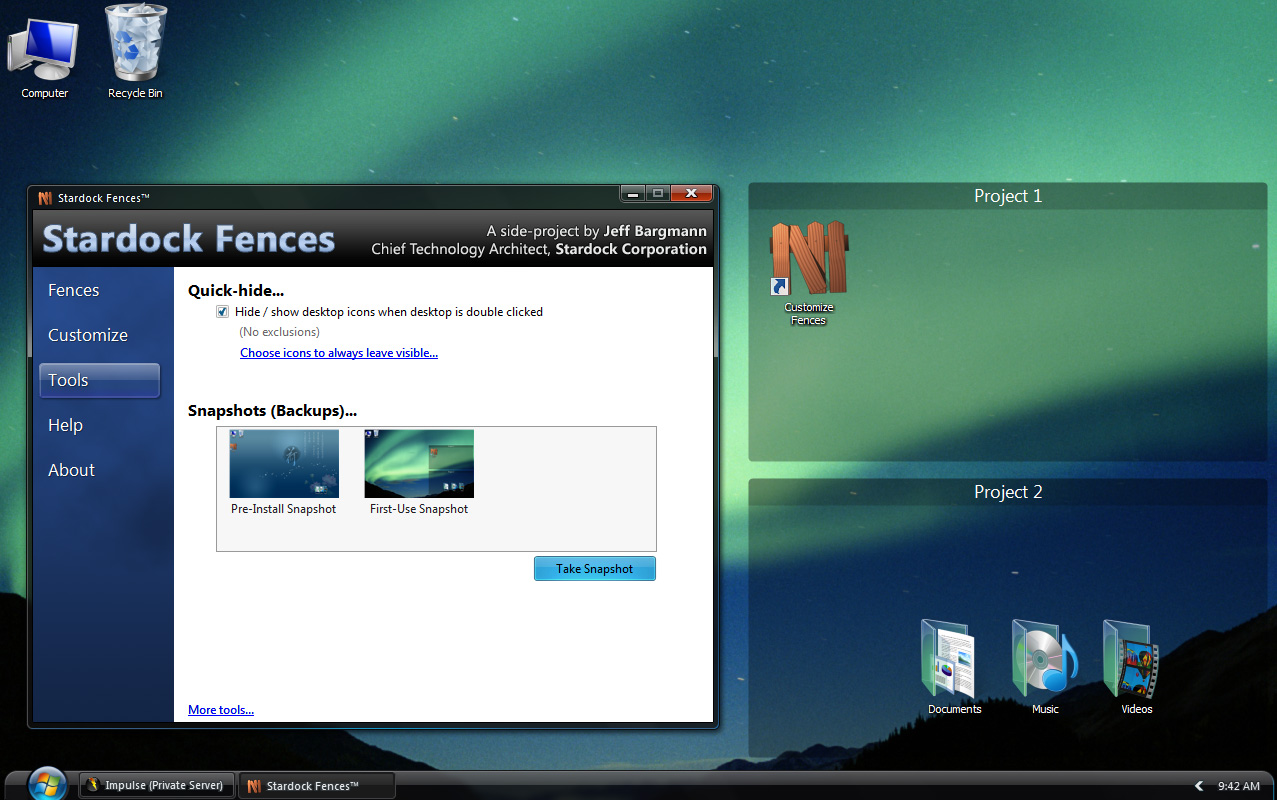The width and height of the screenshot is (1277, 800).
Task: Open the Computer desktop icon
Action: tap(44, 53)
